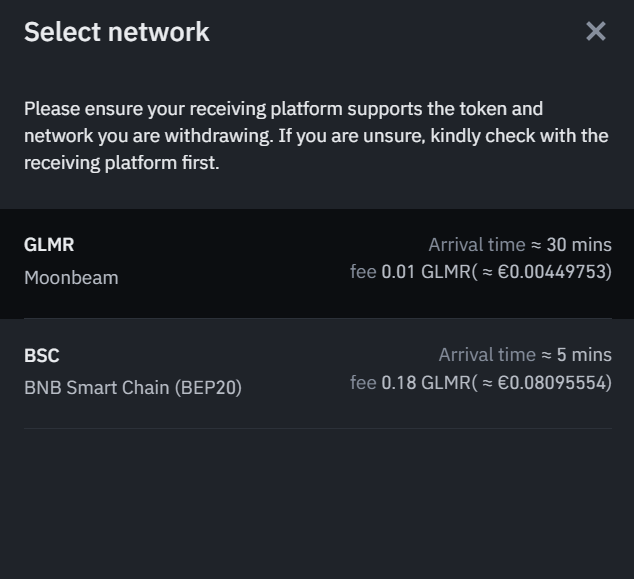Click the €0.08095554 fee estimate
This screenshot has height=579, width=634.
[x=551, y=382]
